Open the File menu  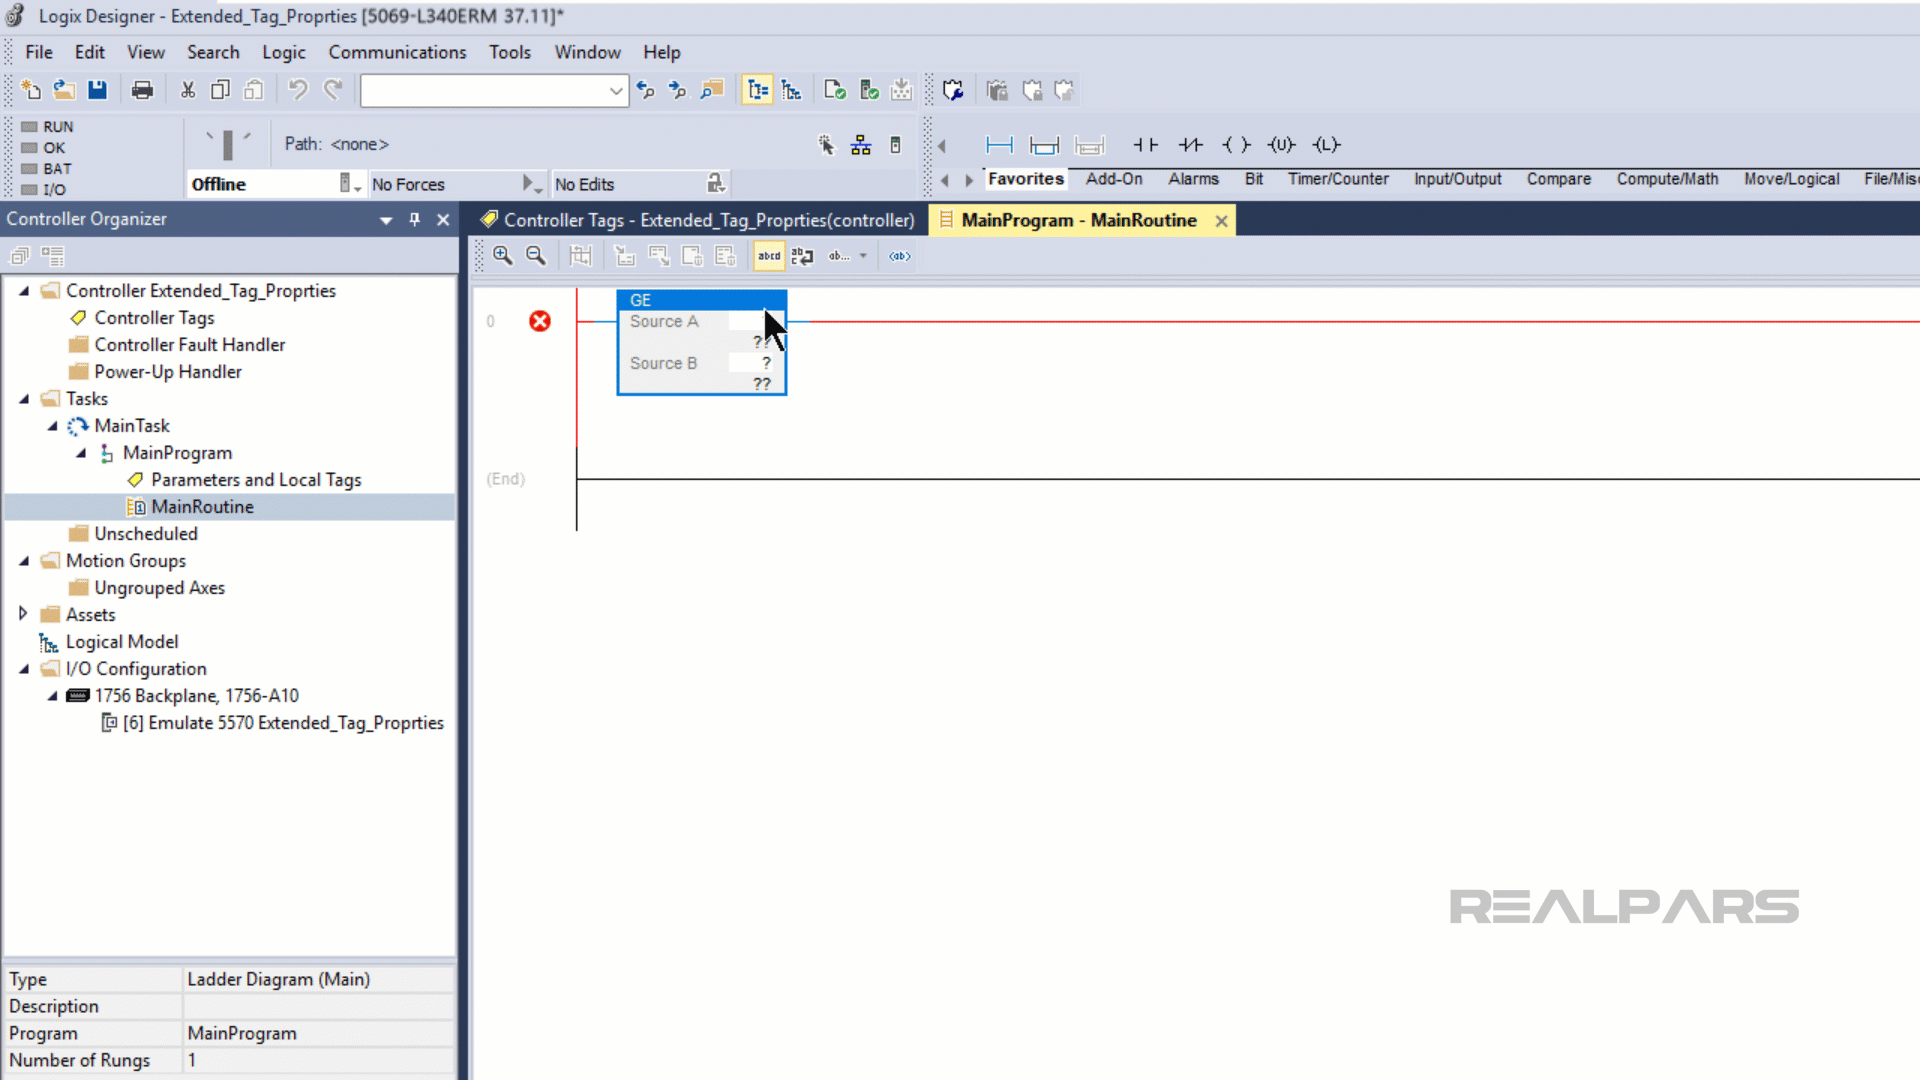[x=39, y=52]
